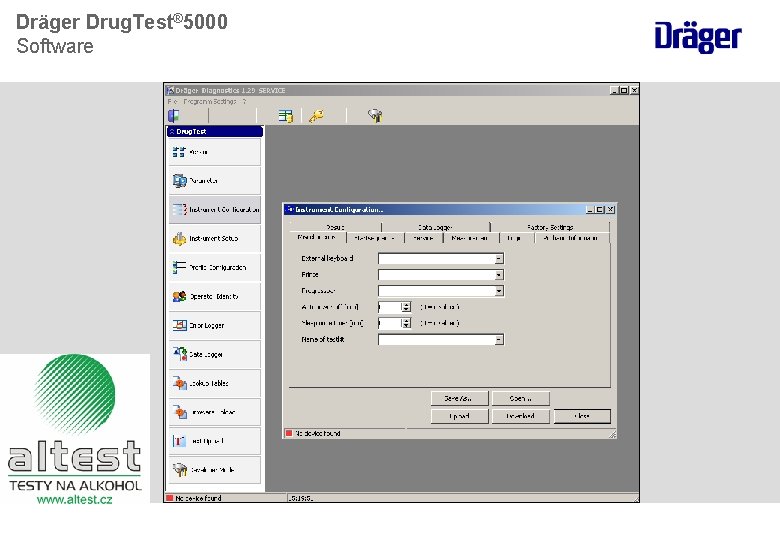Expand the Printer dropdown
The width and height of the screenshot is (780, 540).
pyautogui.click(x=499, y=275)
